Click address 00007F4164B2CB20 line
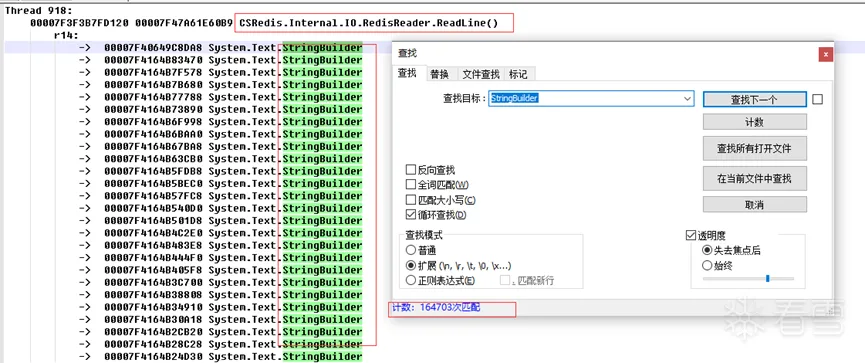 (220, 332)
